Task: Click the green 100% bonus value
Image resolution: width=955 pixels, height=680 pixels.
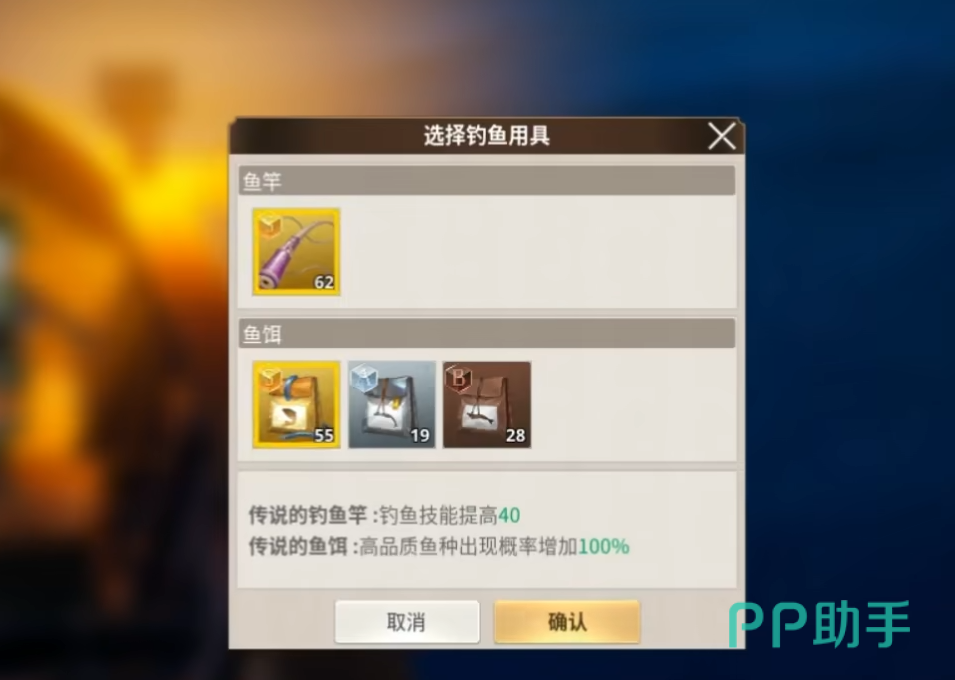Action: point(604,547)
